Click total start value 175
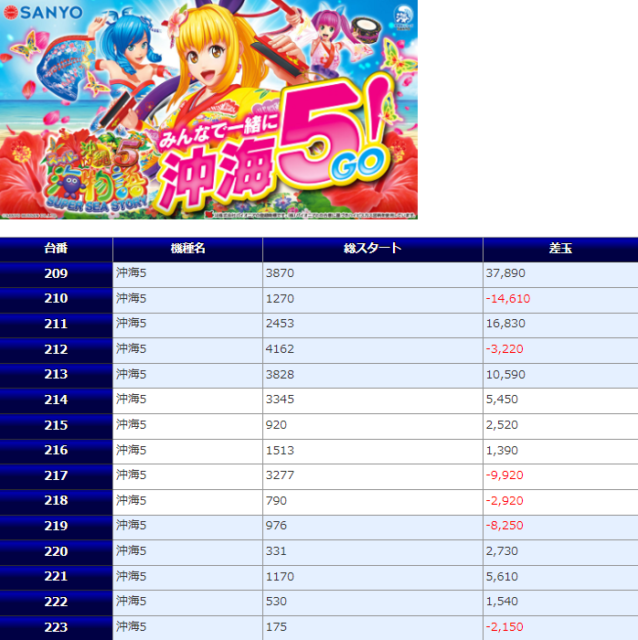 point(276,627)
